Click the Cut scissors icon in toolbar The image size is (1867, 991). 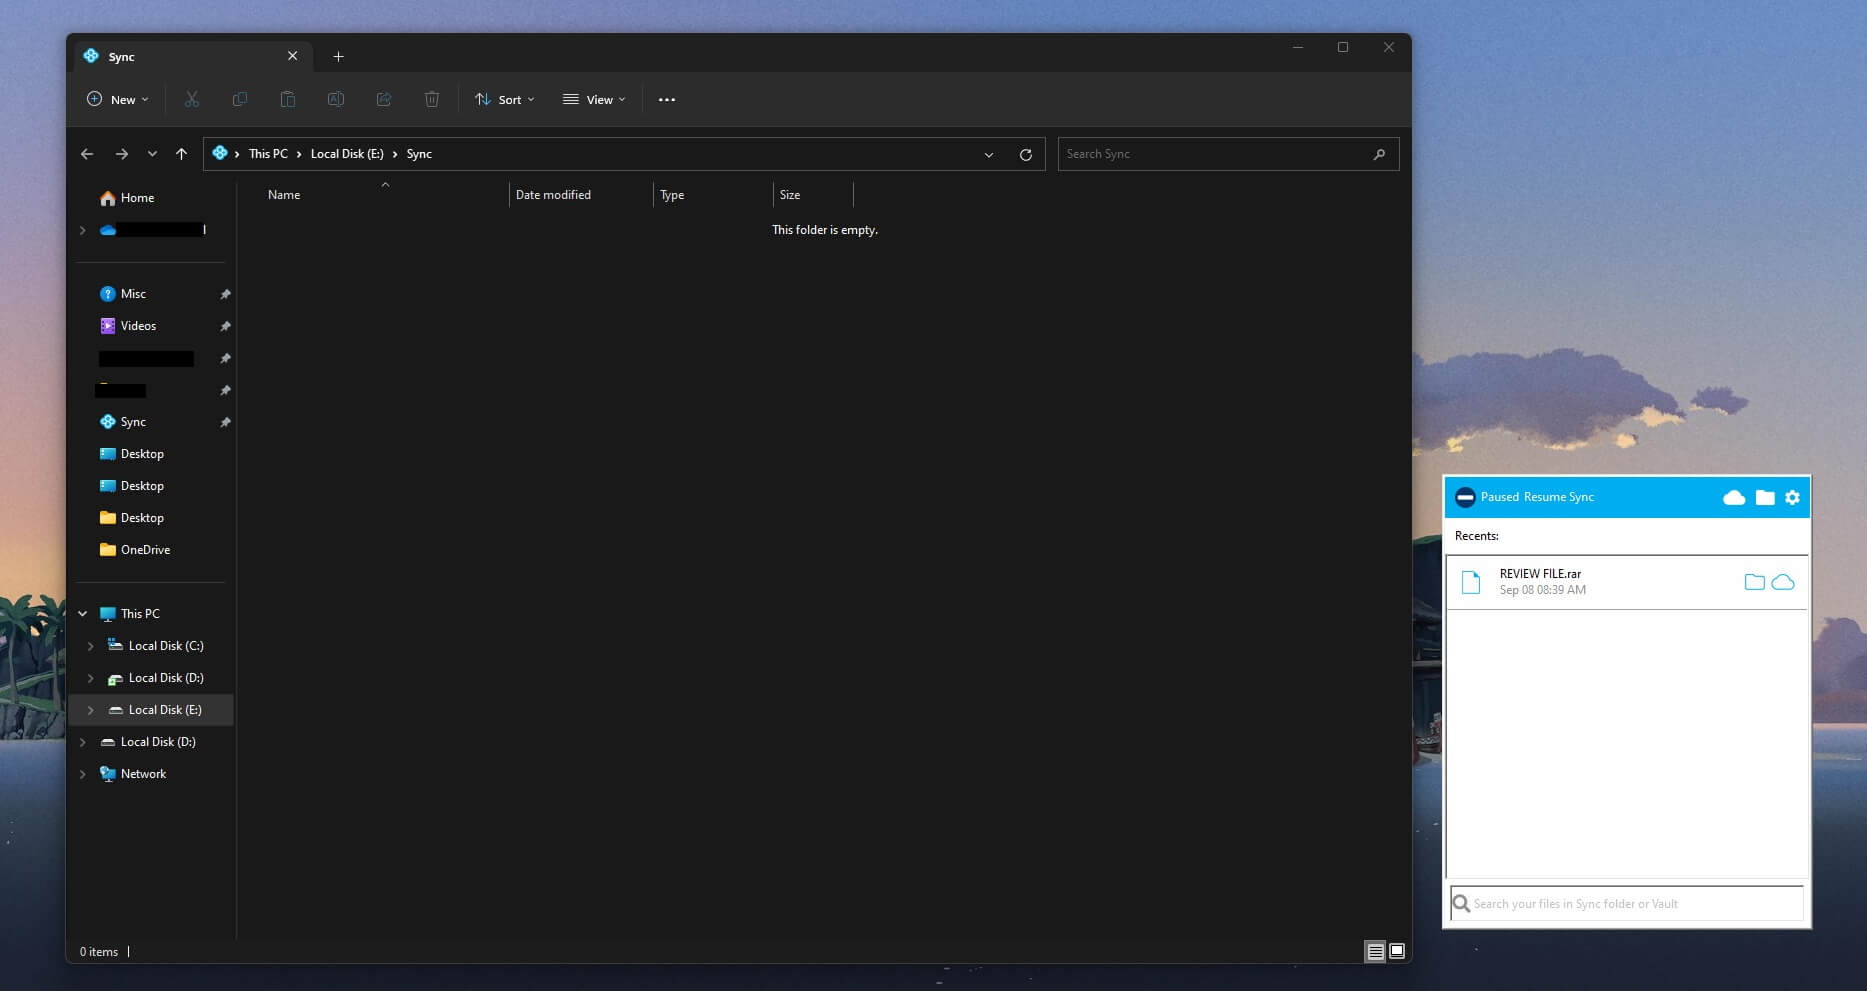(x=192, y=99)
